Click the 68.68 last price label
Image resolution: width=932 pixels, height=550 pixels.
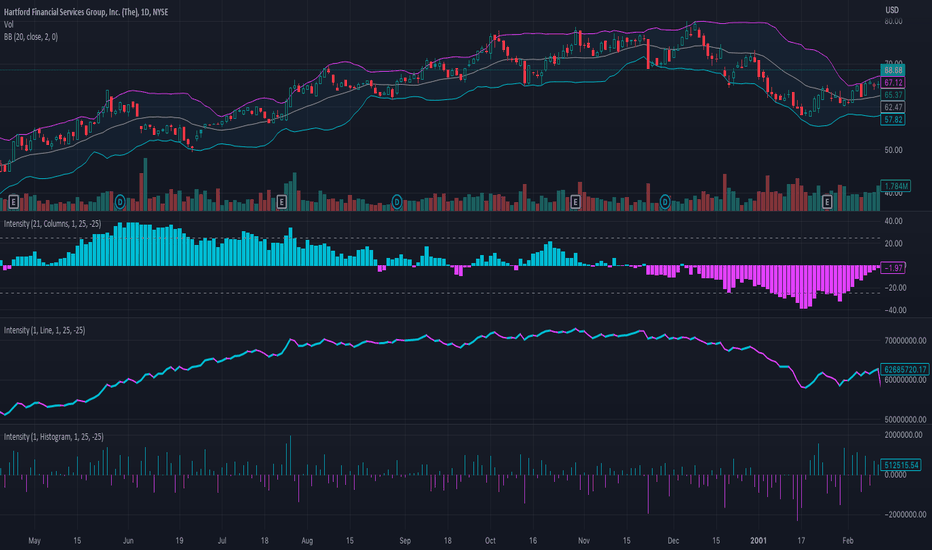893,70
